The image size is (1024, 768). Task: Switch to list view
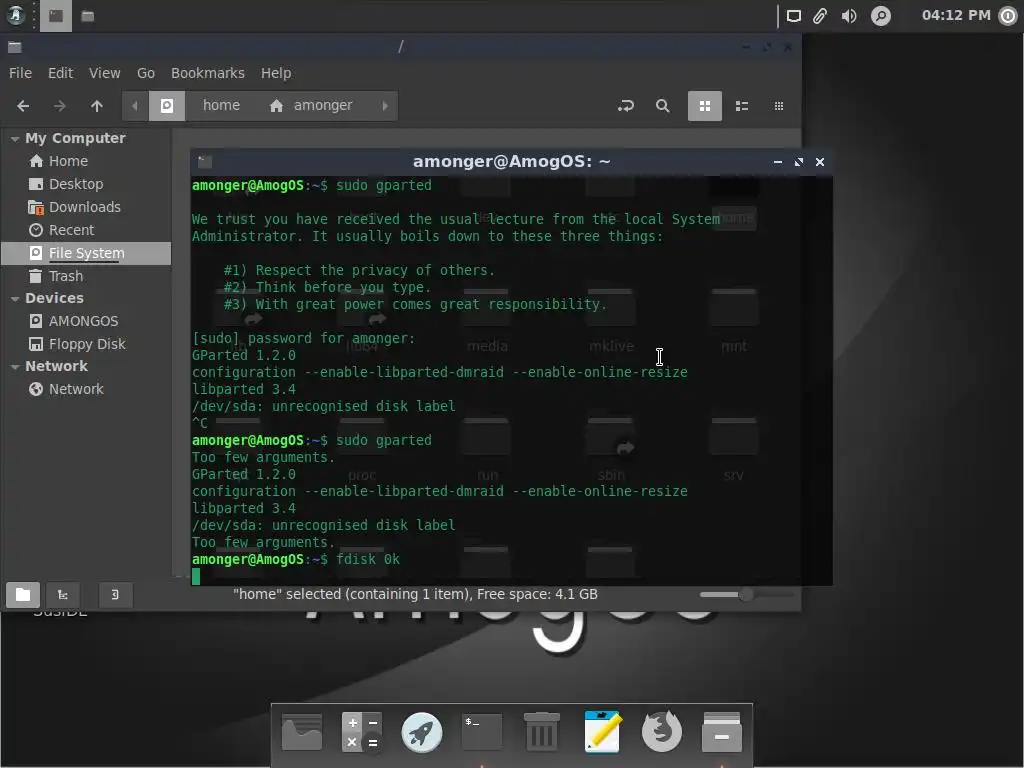tap(742, 106)
